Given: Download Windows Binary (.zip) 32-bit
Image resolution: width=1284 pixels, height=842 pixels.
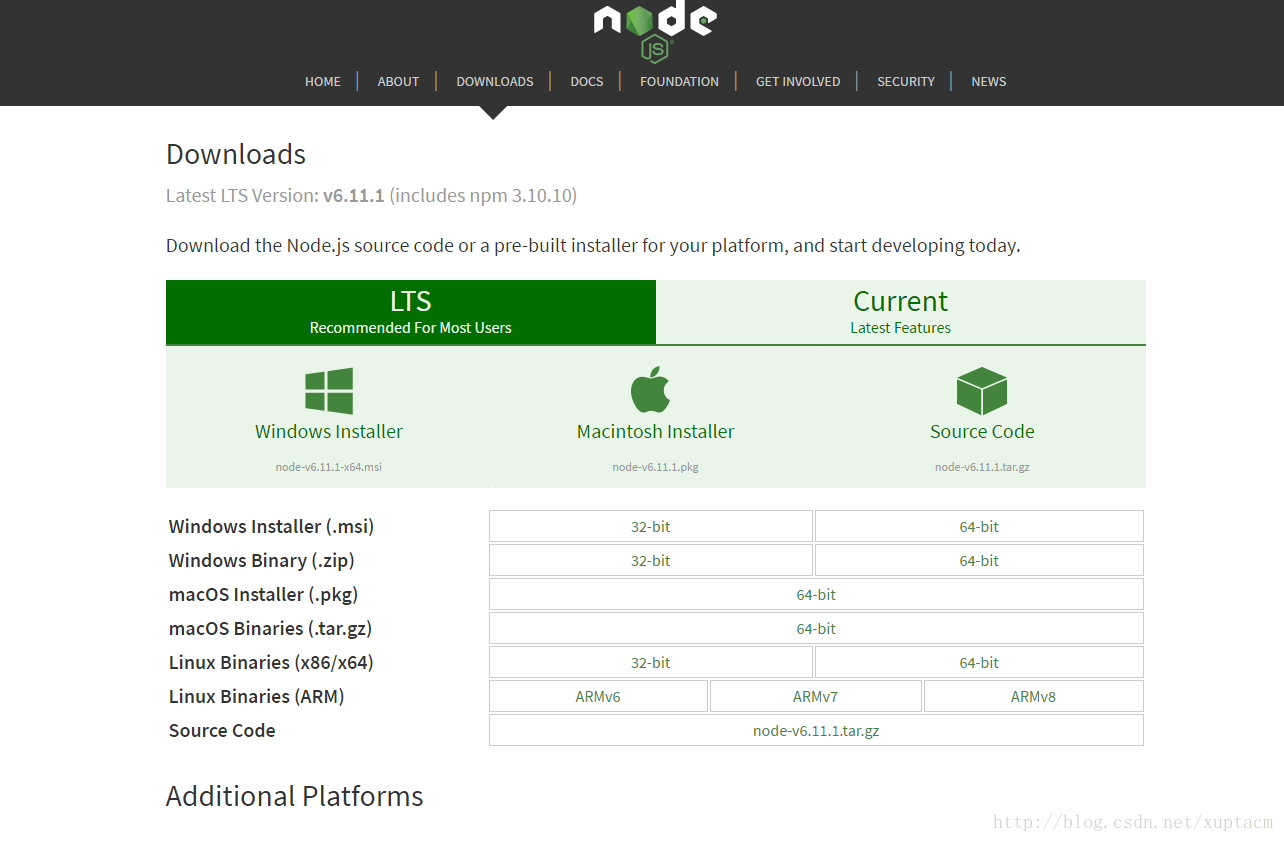Looking at the screenshot, I should point(651,560).
